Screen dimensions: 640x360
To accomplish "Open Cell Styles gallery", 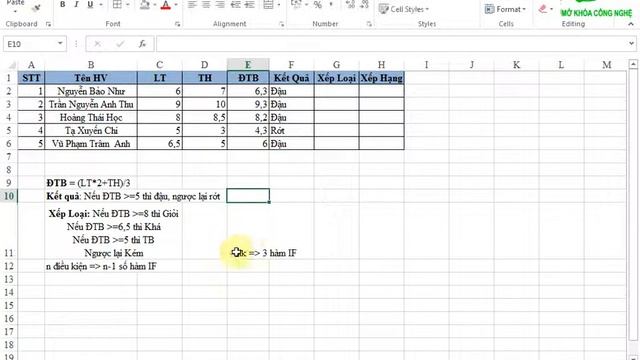I will point(404,9).
